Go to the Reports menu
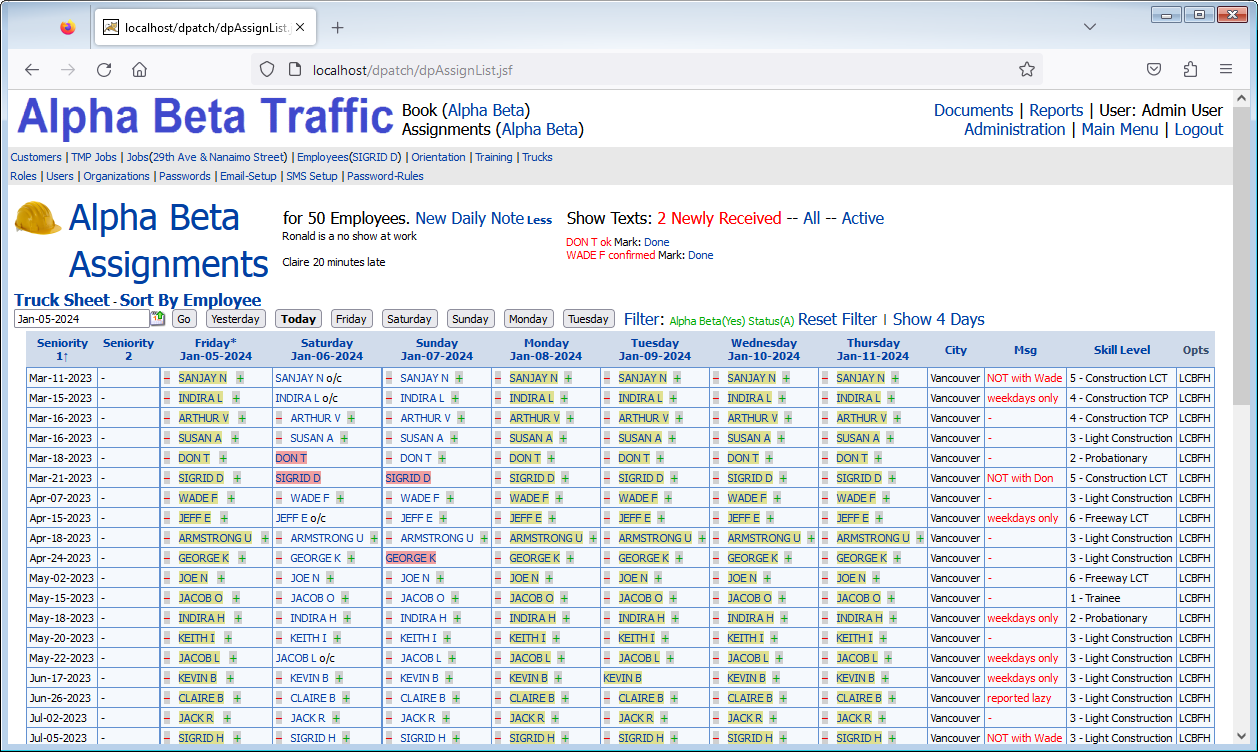 (x=1056, y=110)
